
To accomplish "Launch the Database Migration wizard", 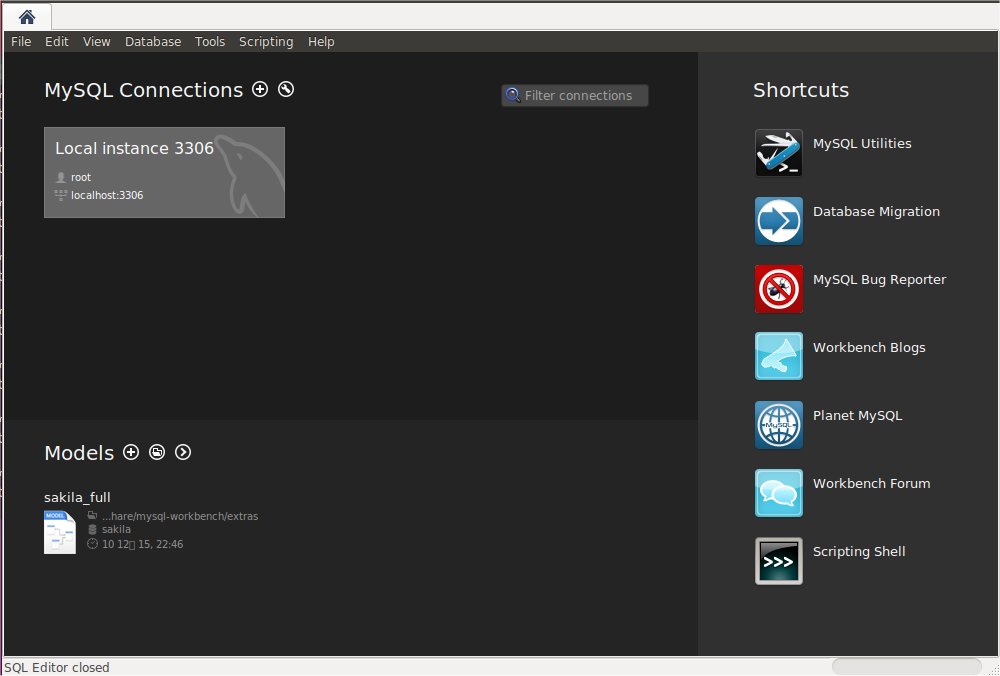I will 778,220.
